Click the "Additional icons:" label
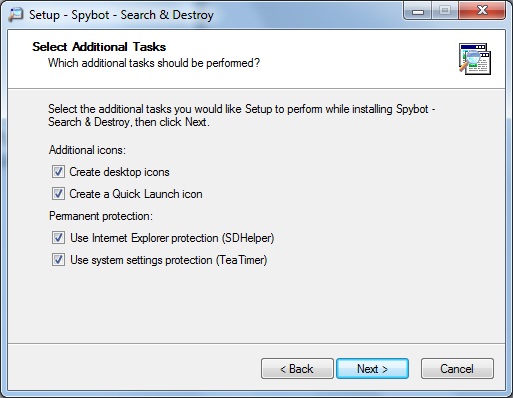This screenshot has height=398, width=513. pos(87,150)
